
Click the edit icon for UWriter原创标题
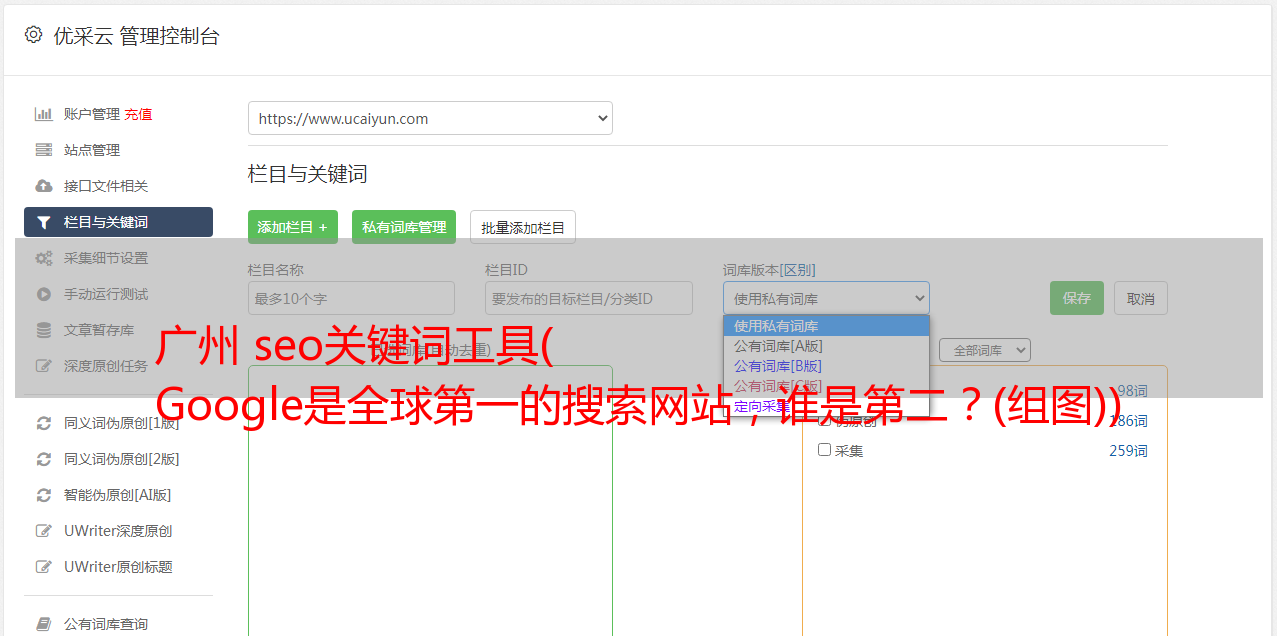44,567
